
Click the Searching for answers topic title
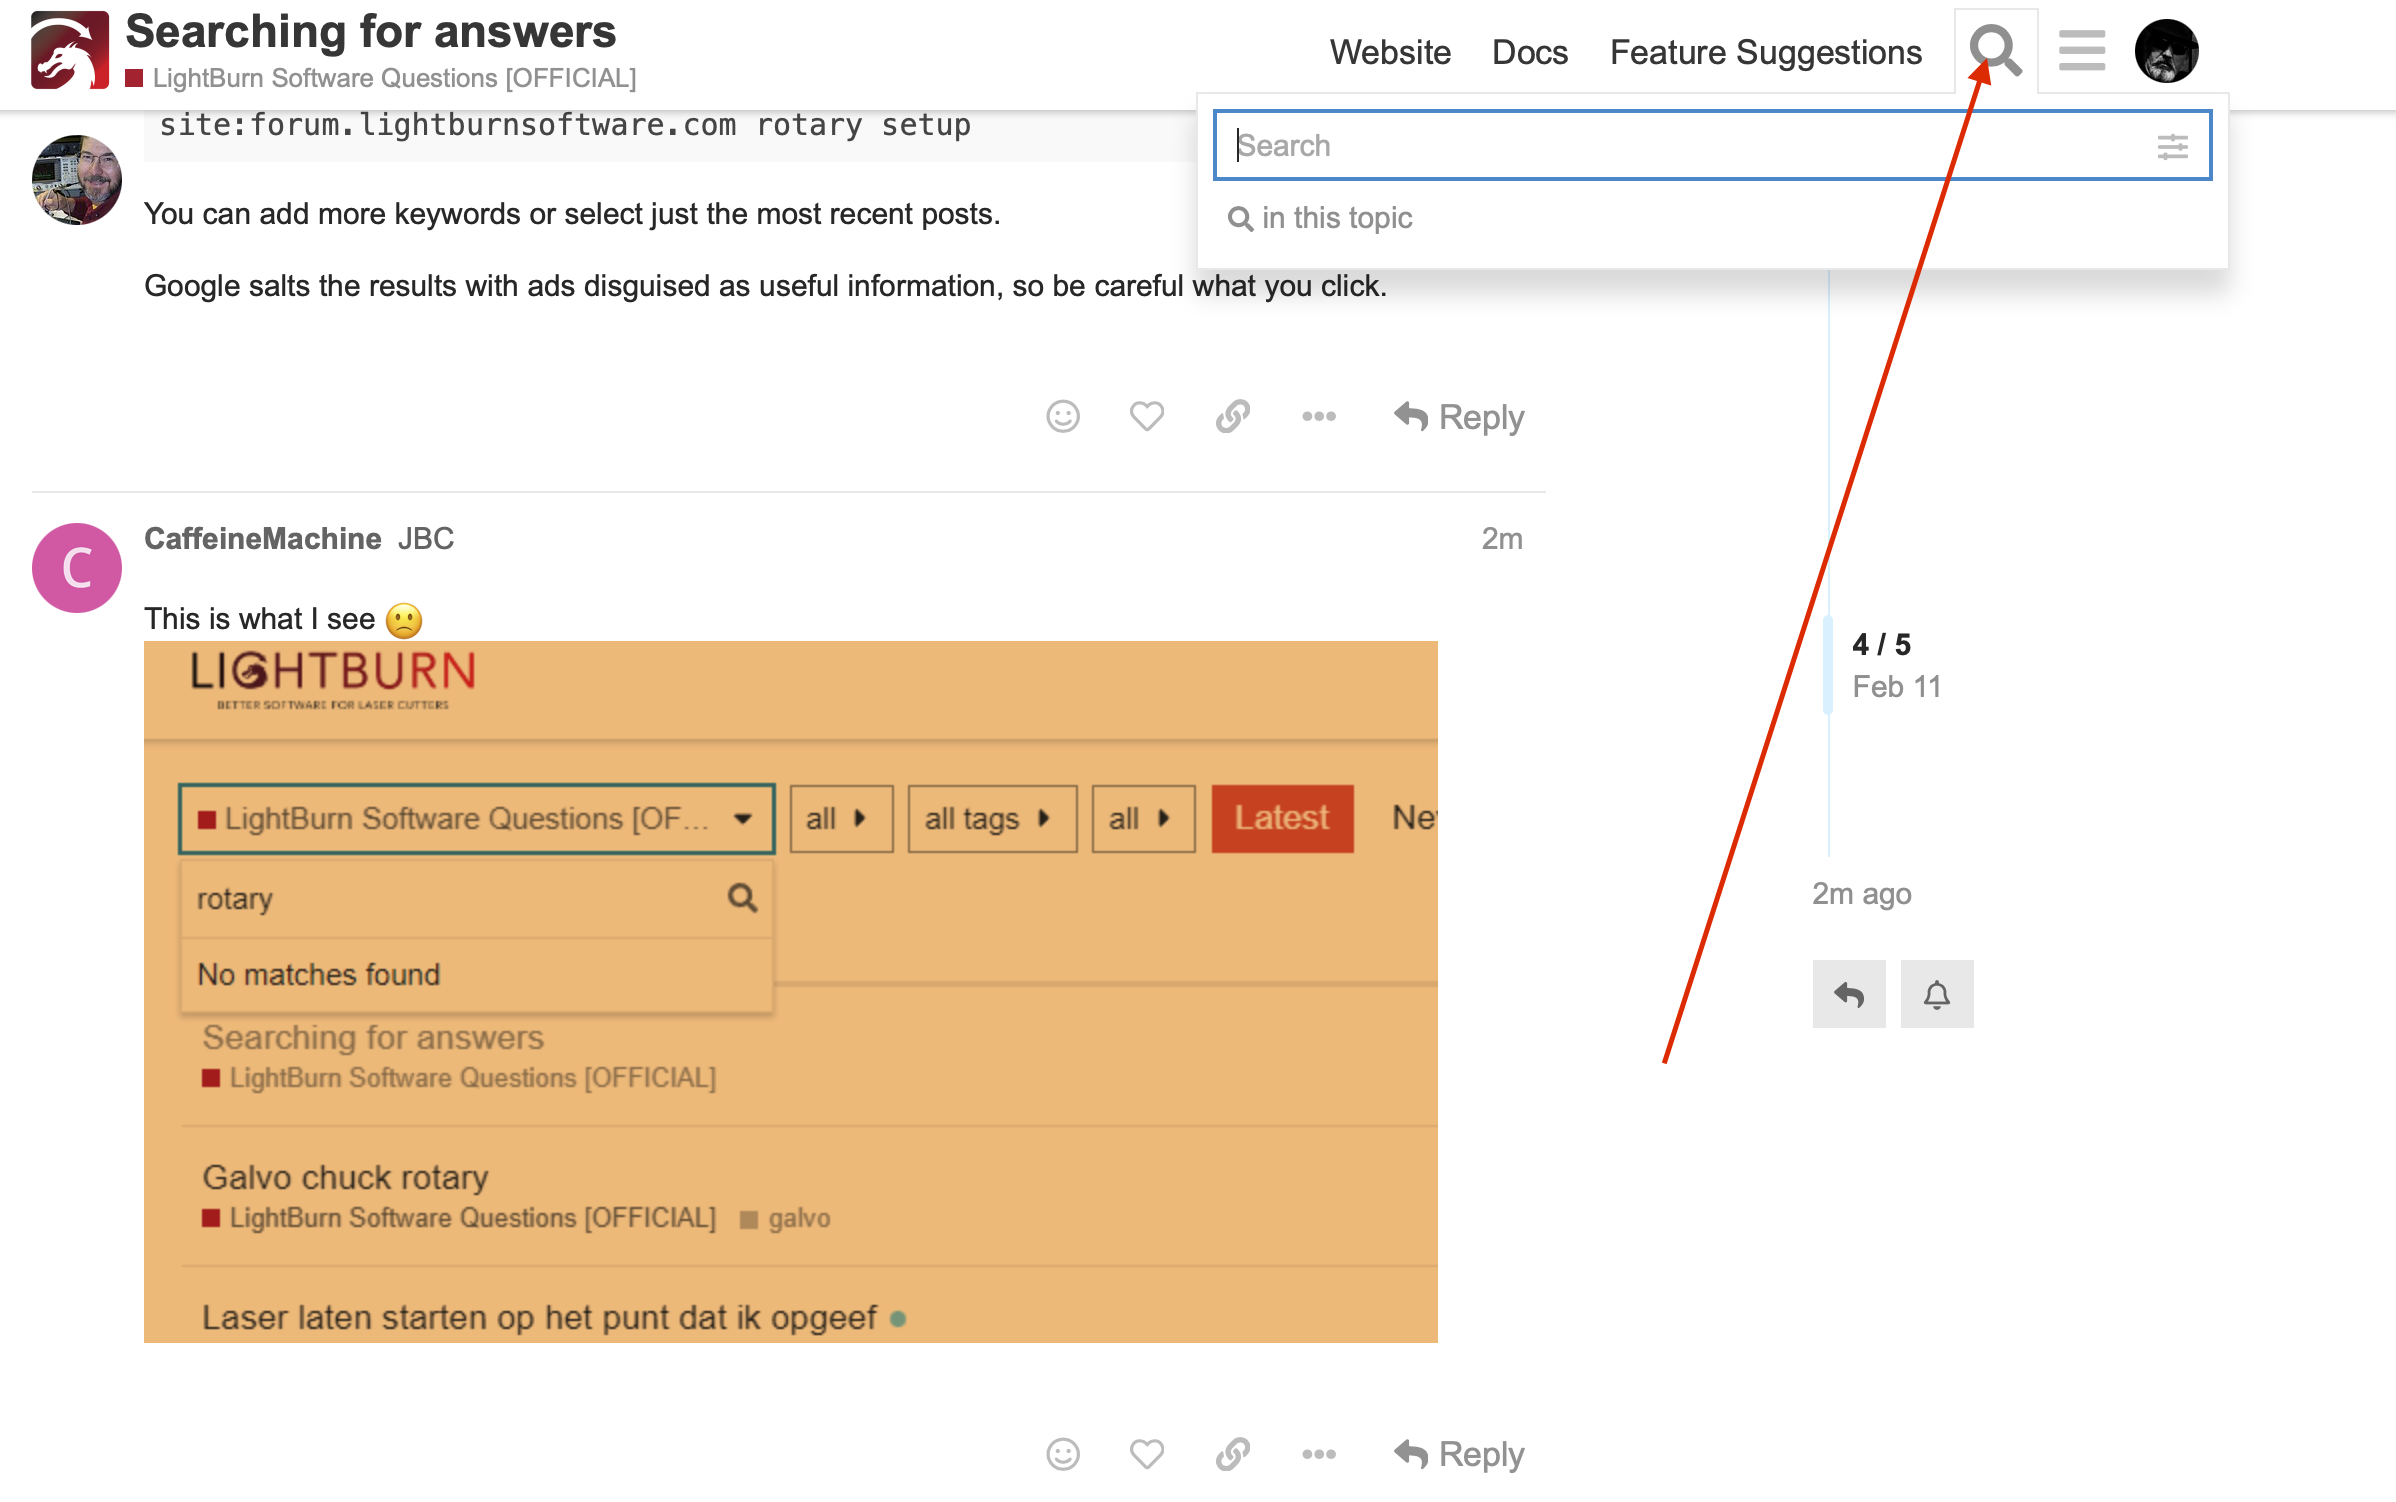point(371,31)
